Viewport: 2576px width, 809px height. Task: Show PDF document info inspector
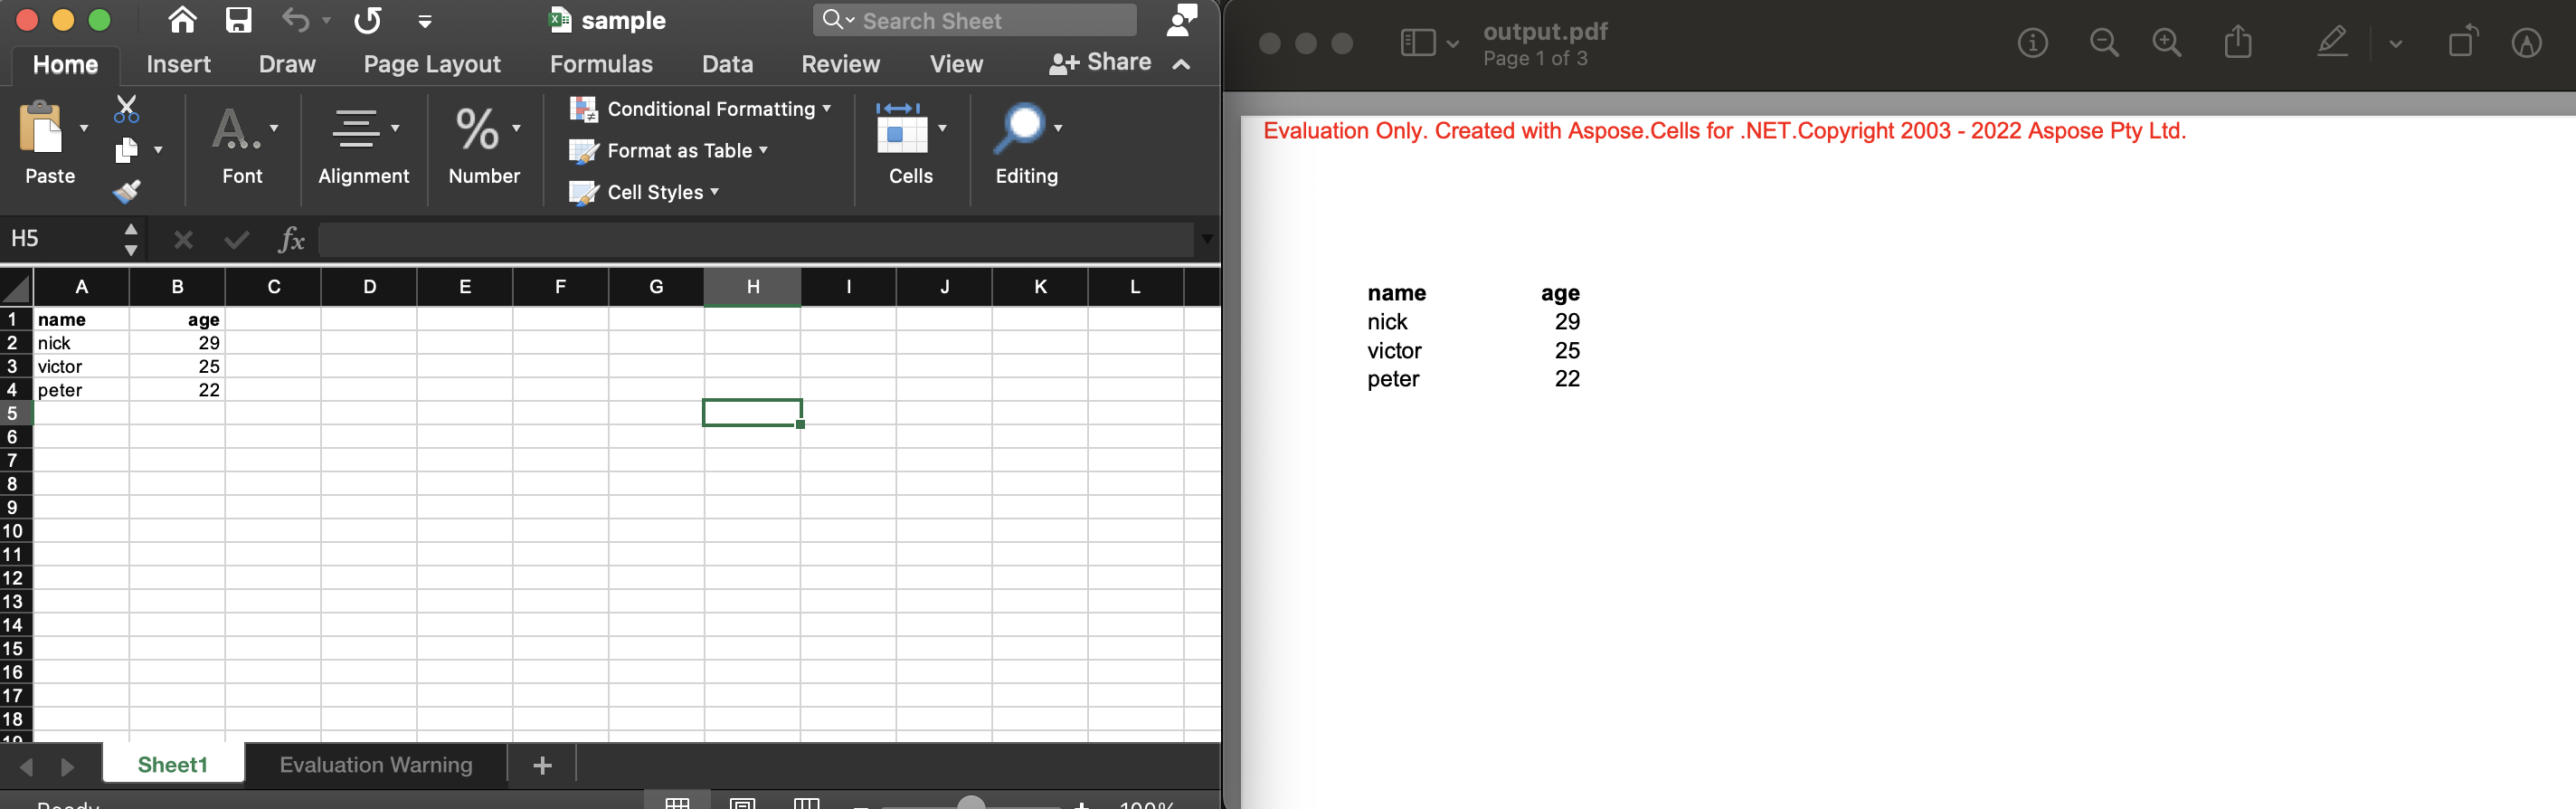coord(2032,43)
